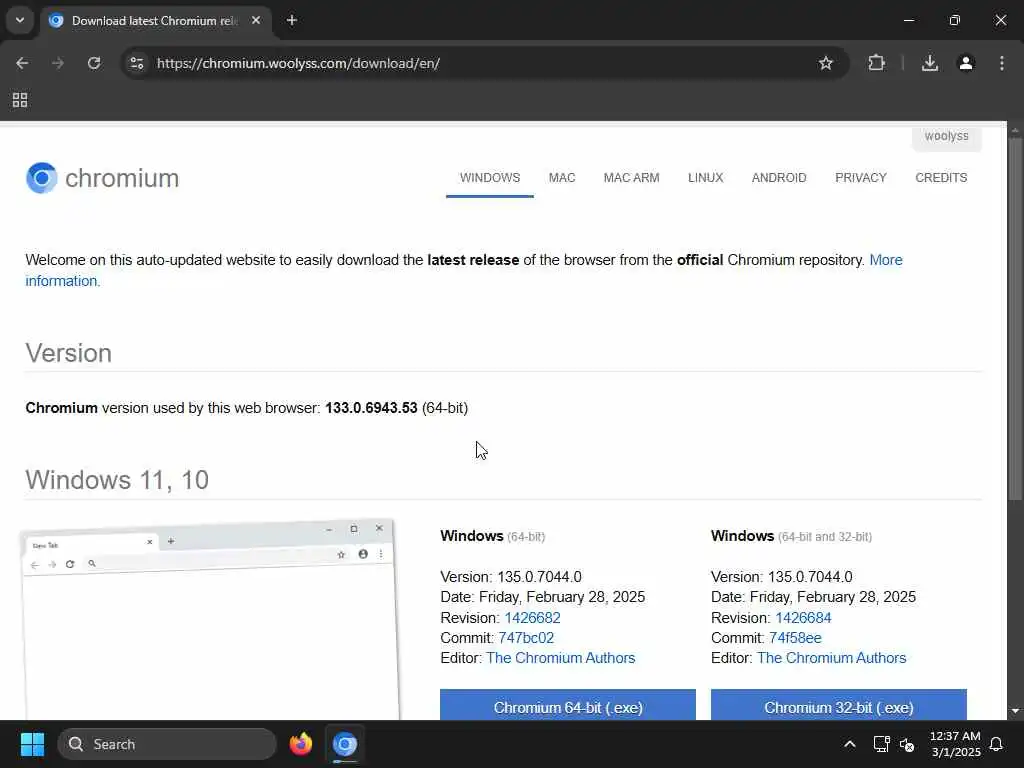
Task: Click the page vertical scrollbar thumb
Action: click(1015, 320)
